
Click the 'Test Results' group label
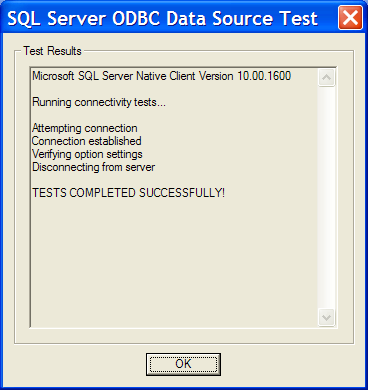pyautogui.click(x=52, y=51)
